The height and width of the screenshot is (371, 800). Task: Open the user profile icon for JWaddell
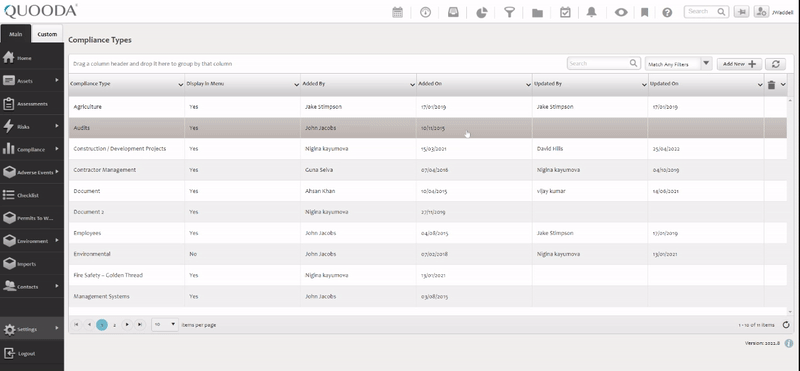click(761, 12)
